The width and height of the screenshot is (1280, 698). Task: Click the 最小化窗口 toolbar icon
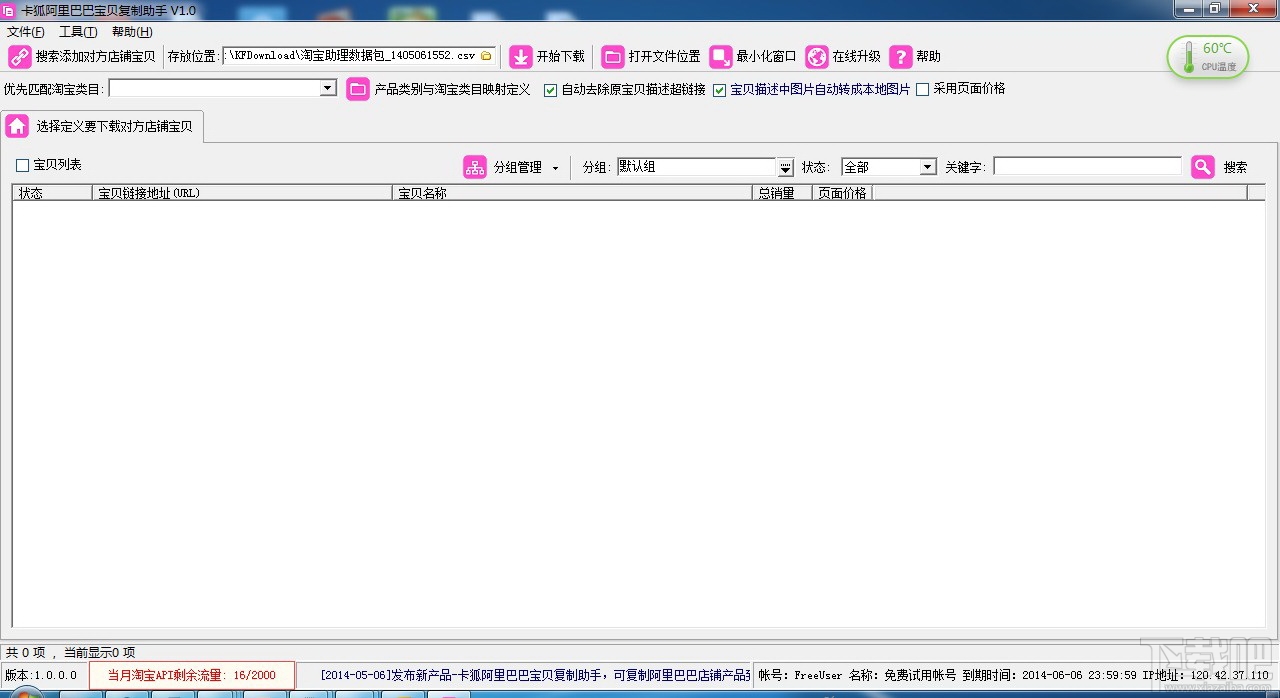coord(721,56)
